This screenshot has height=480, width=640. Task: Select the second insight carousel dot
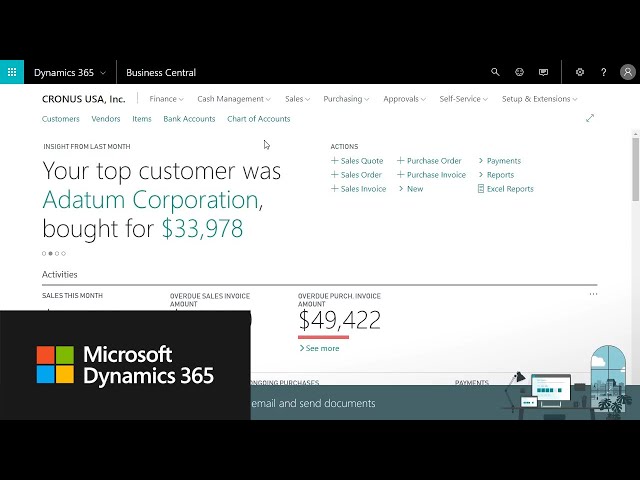click(50, 253)
